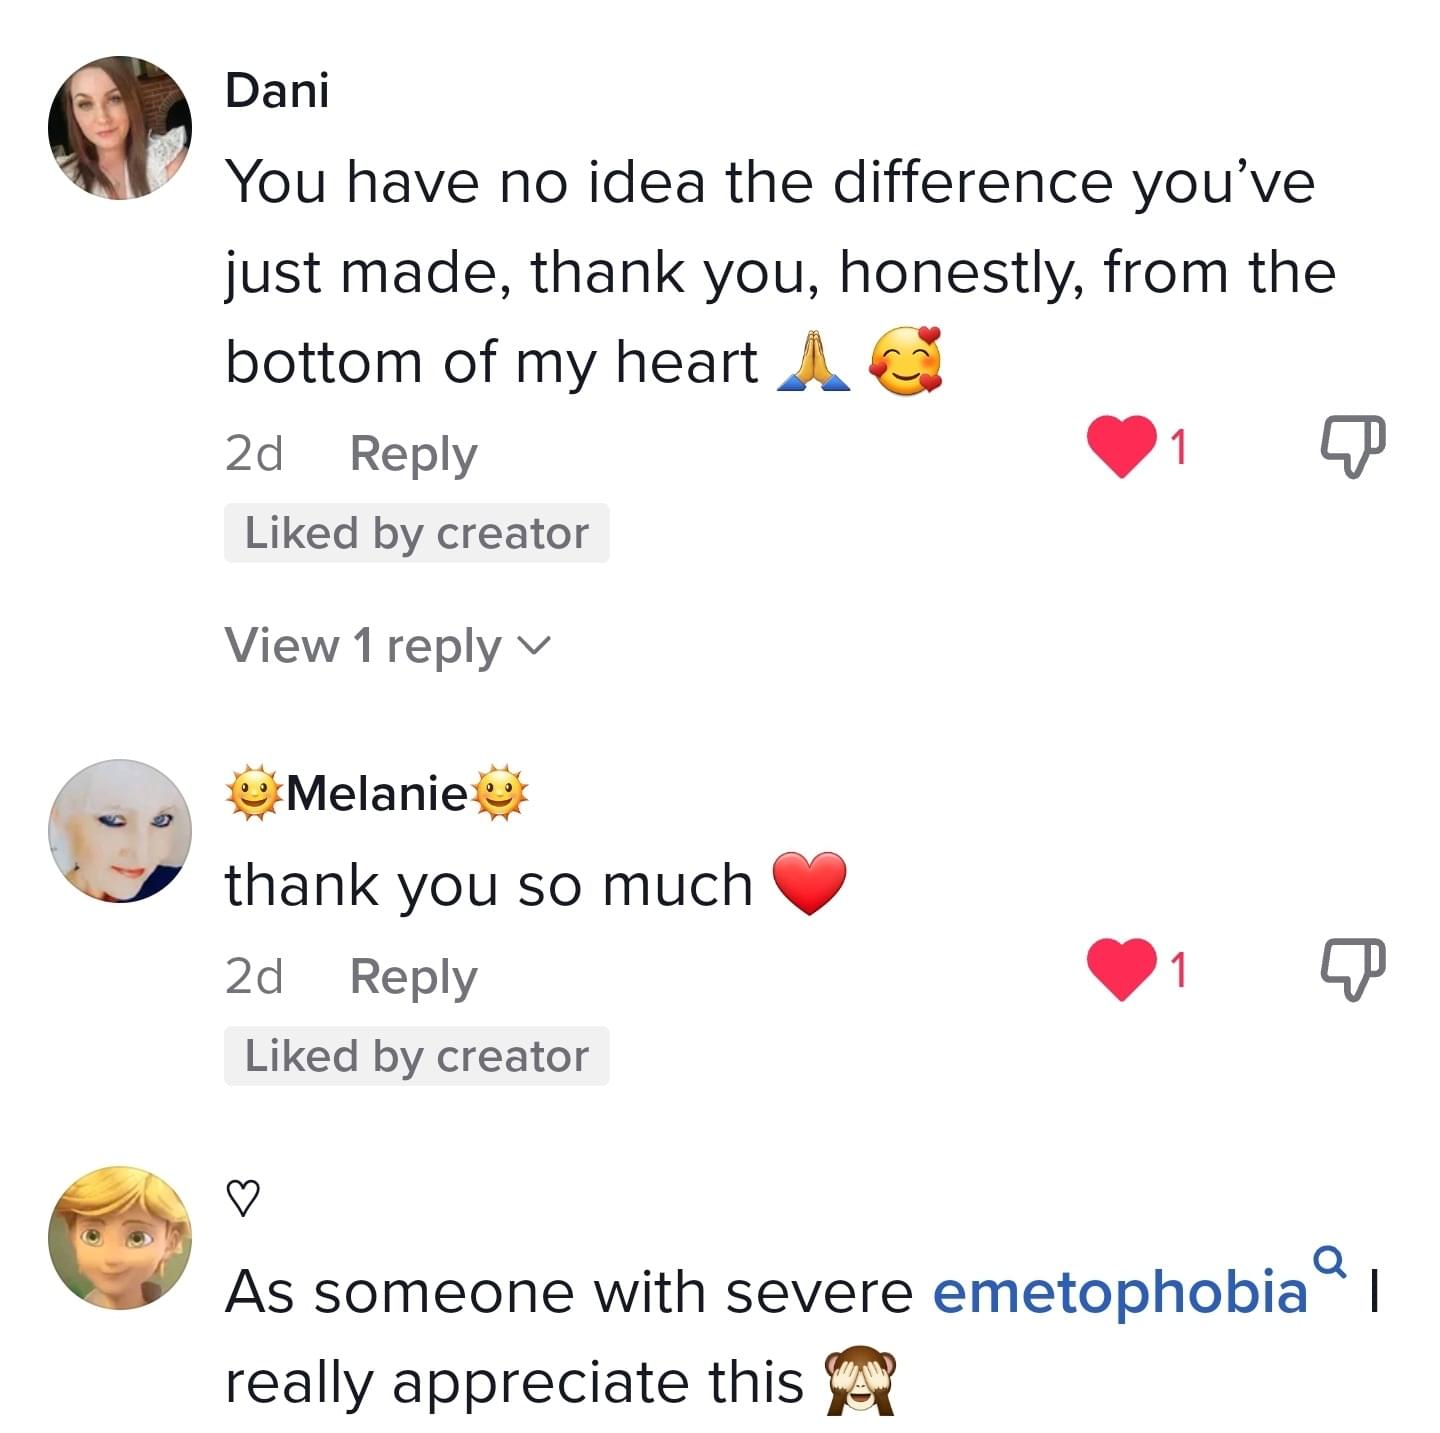Click Liked by creator badge under Dani's comment
Image resolution: width=1440 pixels, height=1433 pixels.
[x=416, y=533]
